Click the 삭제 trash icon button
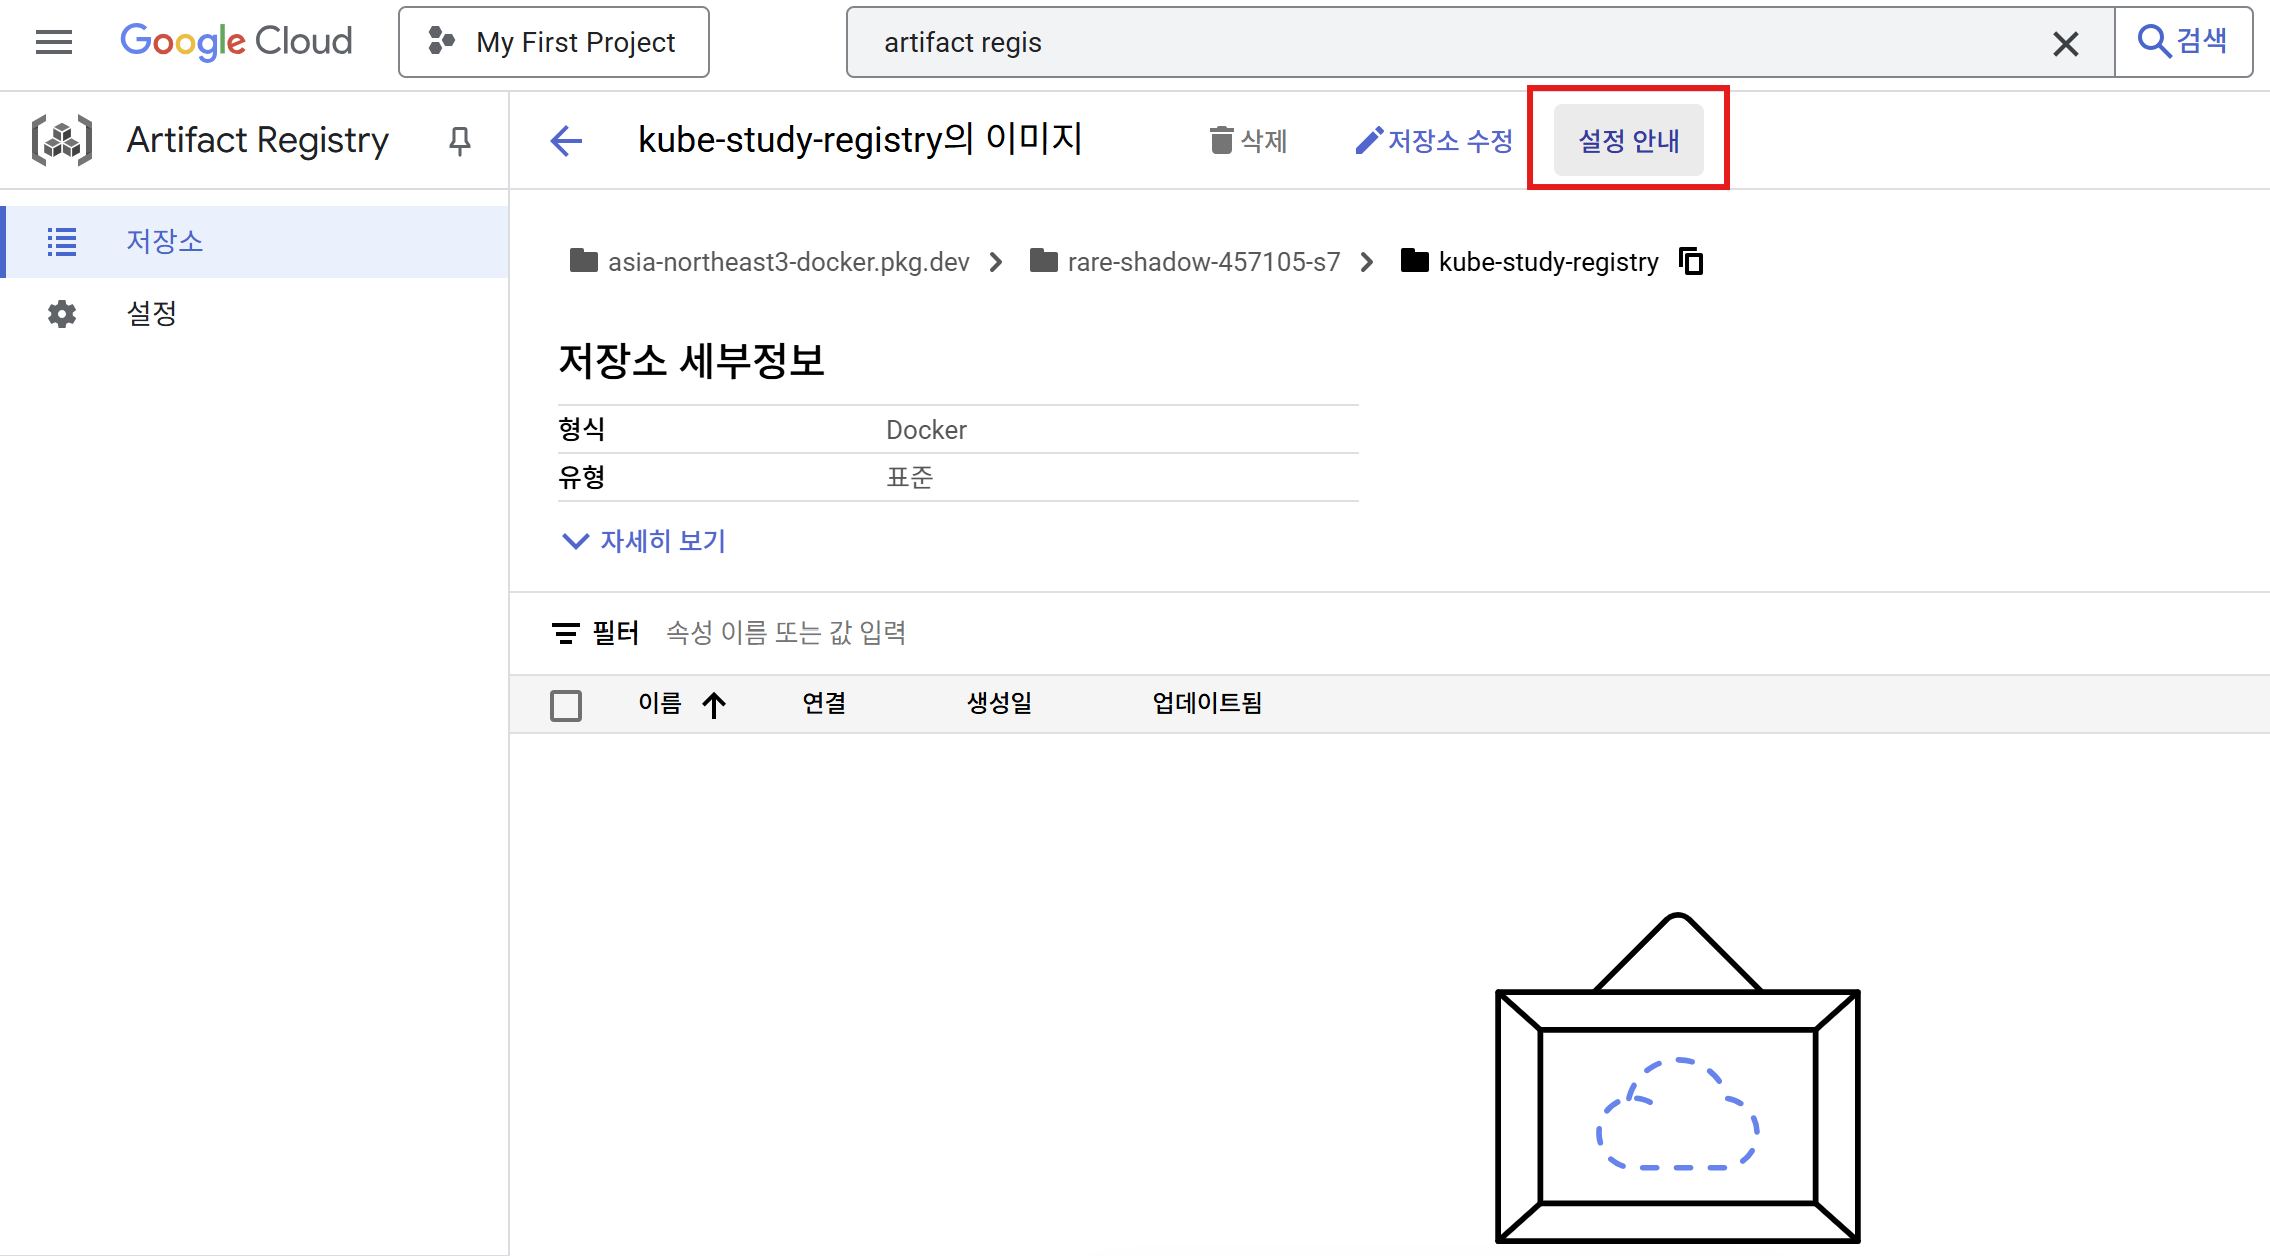2270x1256 pixels. click(1247, 141)
